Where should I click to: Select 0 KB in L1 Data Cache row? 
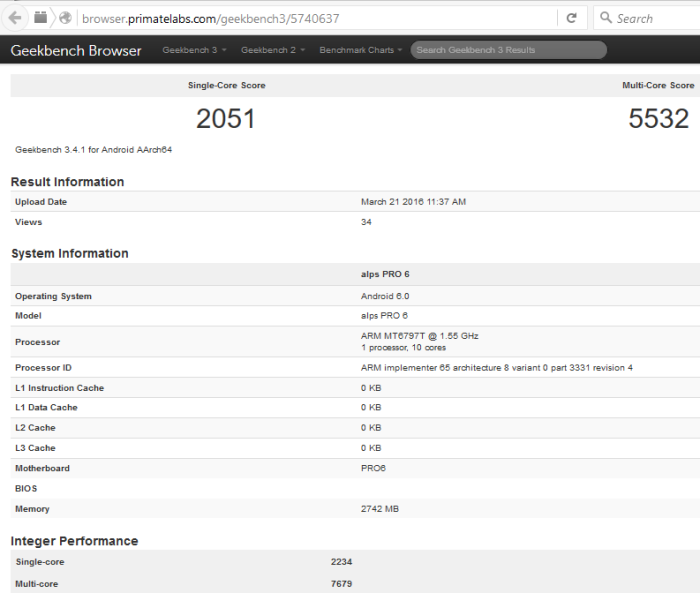coord(371,407)
